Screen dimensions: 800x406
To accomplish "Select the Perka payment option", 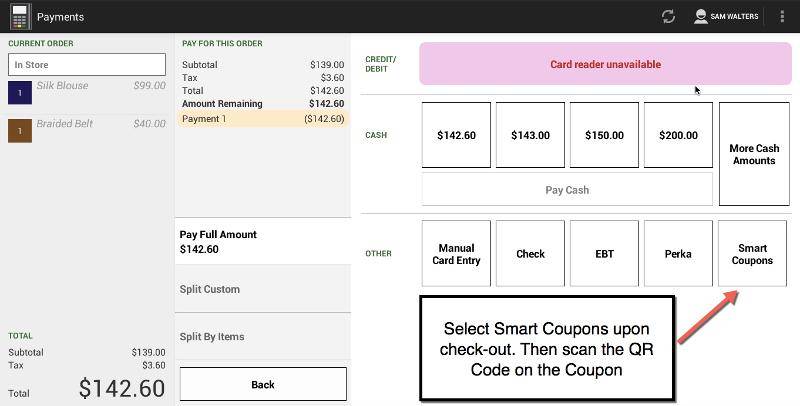I will [678, 253].
